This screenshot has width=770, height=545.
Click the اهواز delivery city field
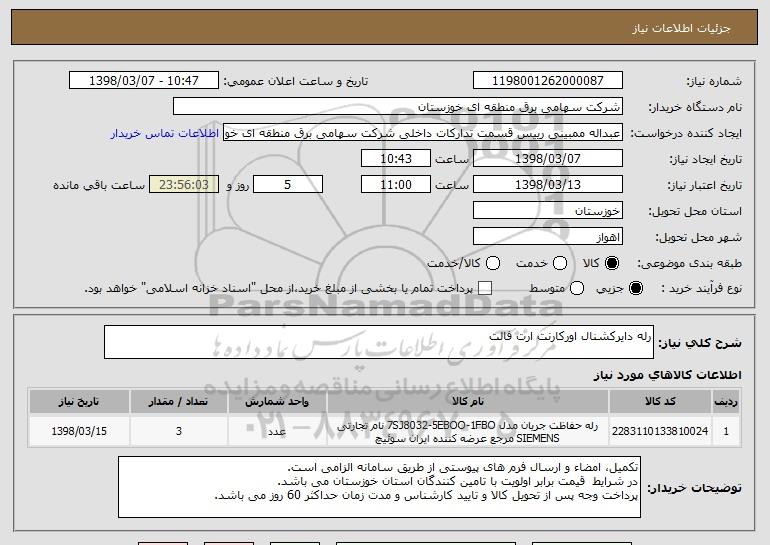pyautogui.click(x=548, y=237)
